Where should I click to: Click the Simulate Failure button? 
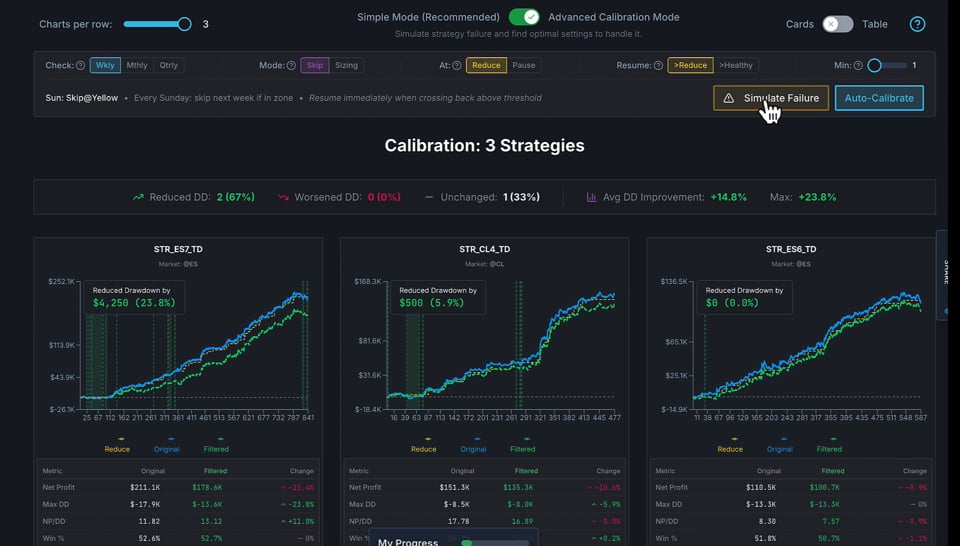point(771,98)
